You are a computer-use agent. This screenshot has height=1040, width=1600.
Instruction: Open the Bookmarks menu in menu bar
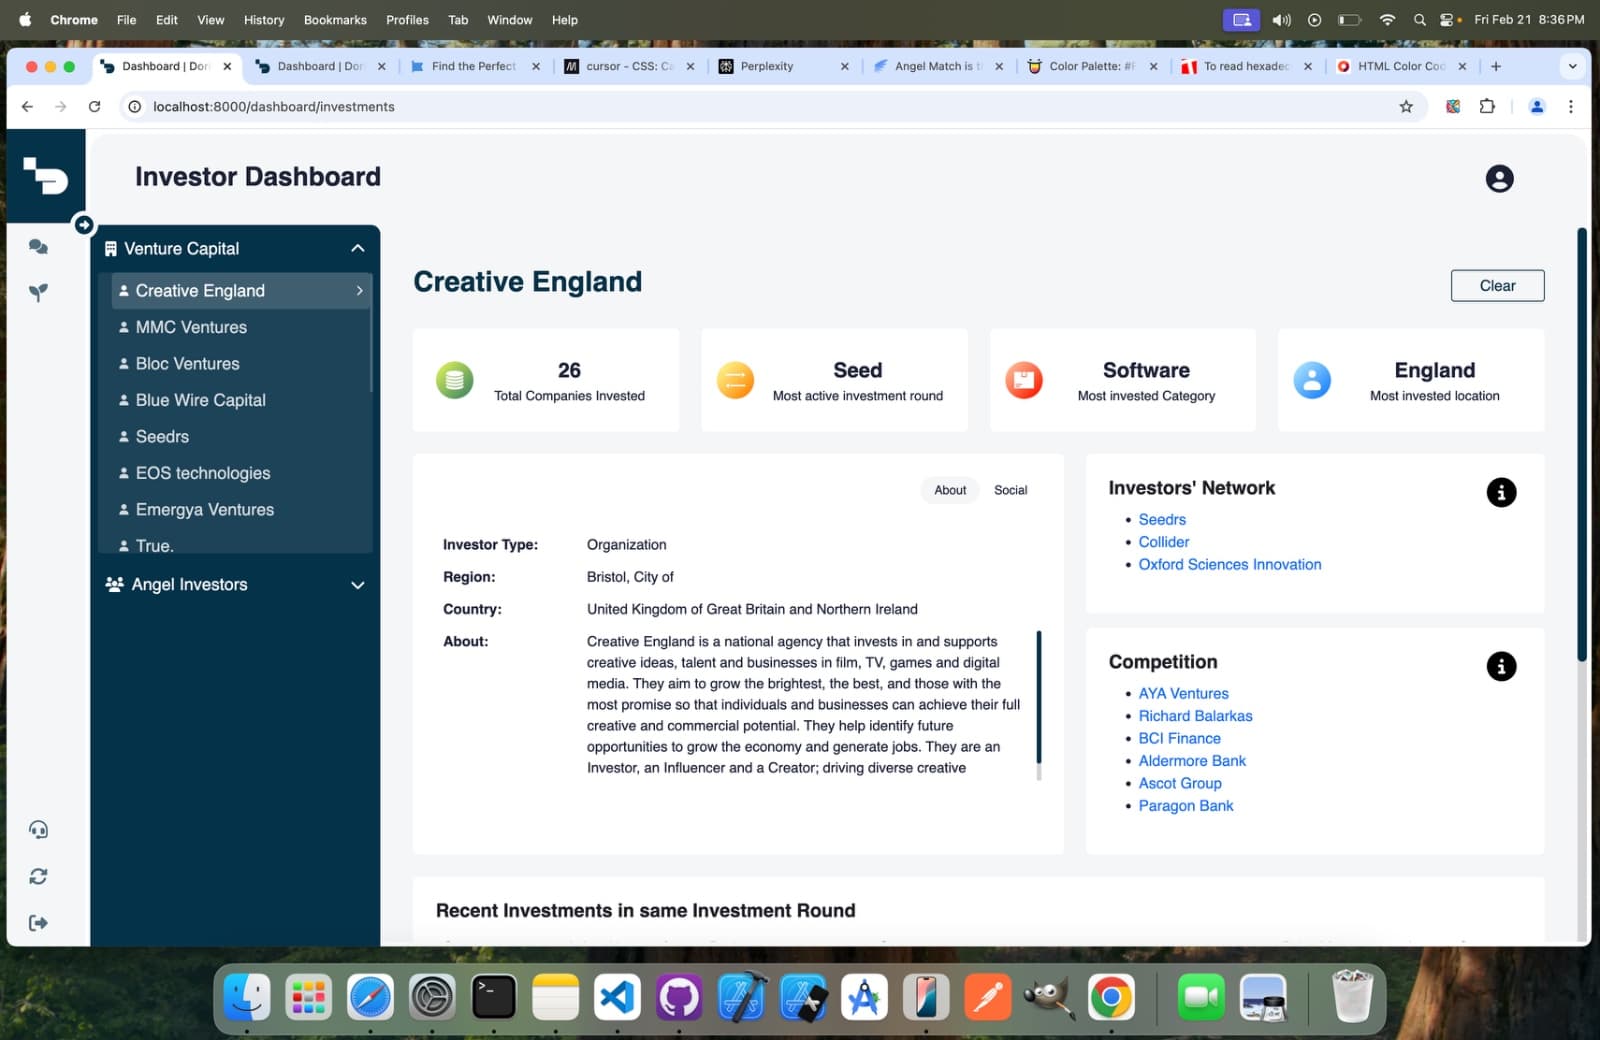click(x=335, y=20)
